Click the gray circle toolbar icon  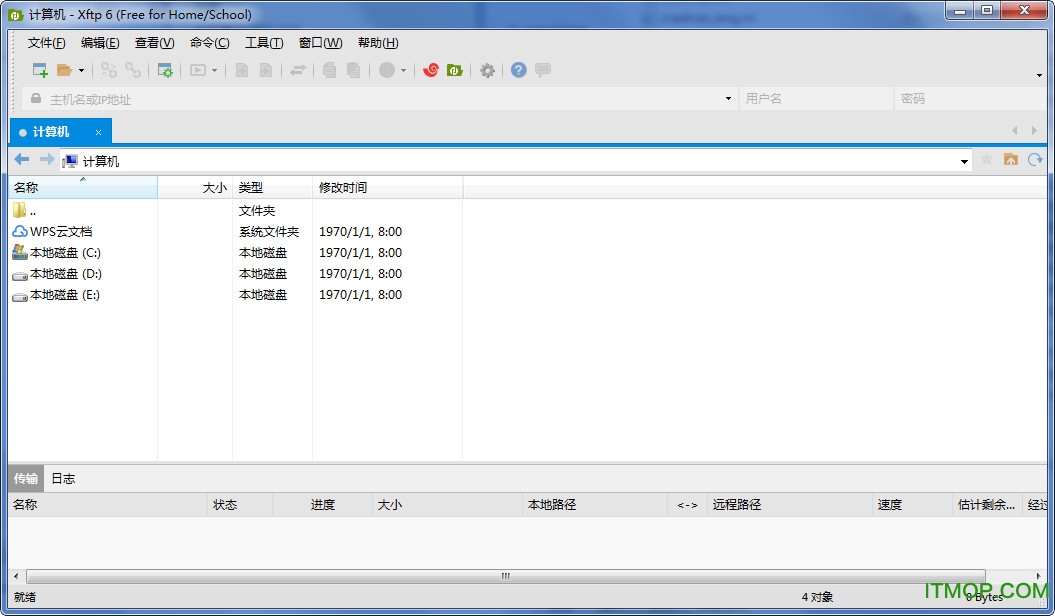387,70
